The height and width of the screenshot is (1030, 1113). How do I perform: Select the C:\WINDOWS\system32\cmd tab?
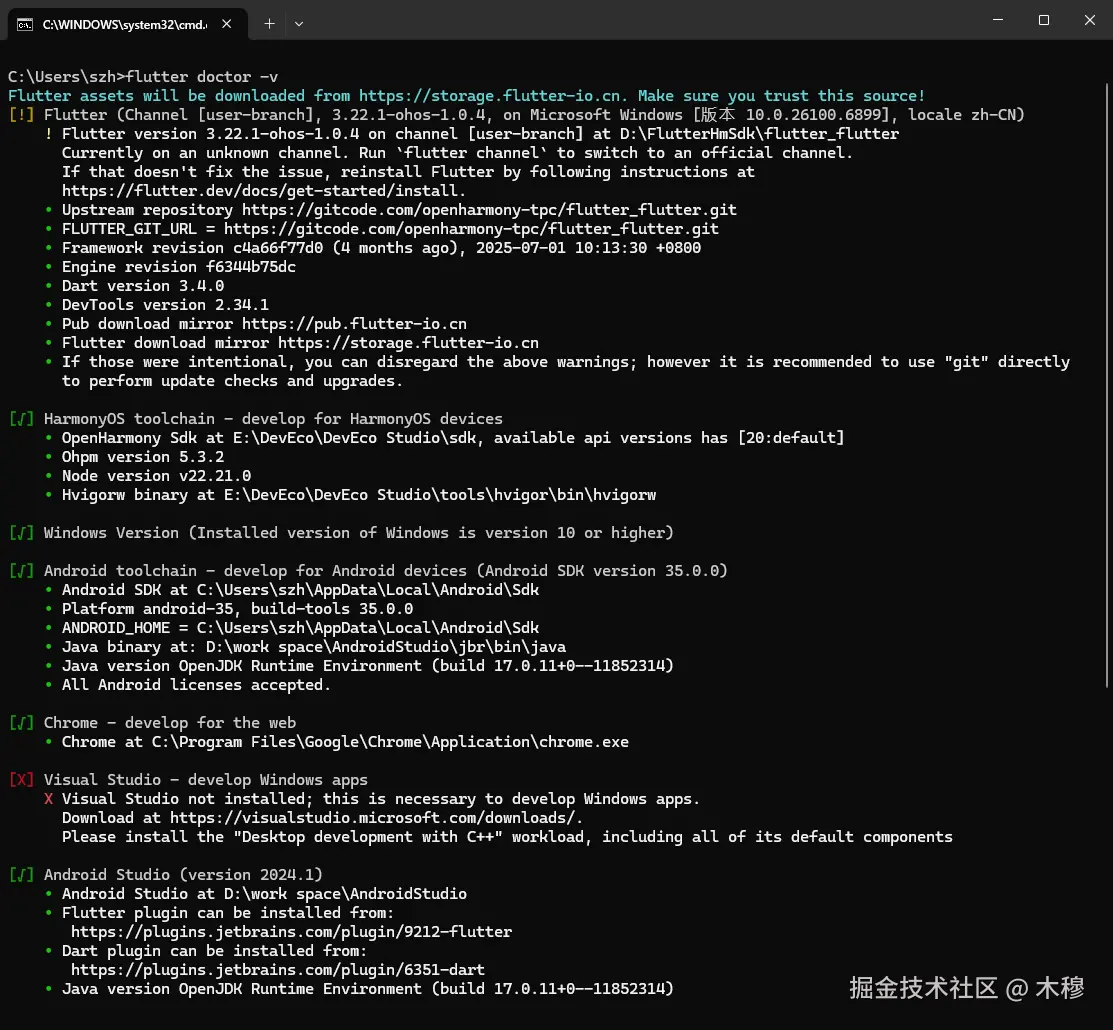pyautogui.click(x=128, y=24)
